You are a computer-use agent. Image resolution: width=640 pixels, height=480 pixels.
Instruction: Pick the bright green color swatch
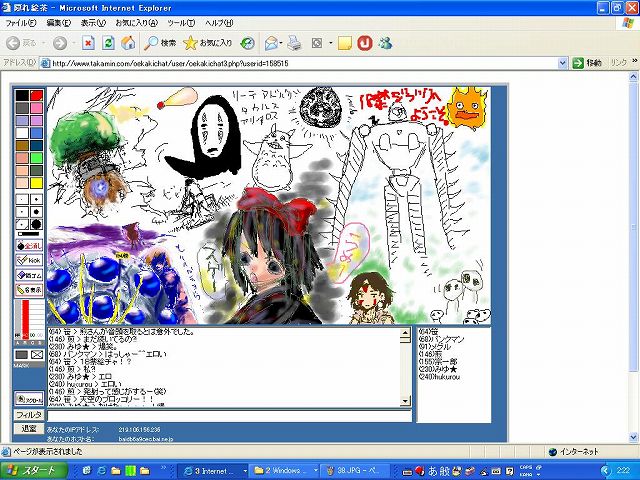point(37,158)
